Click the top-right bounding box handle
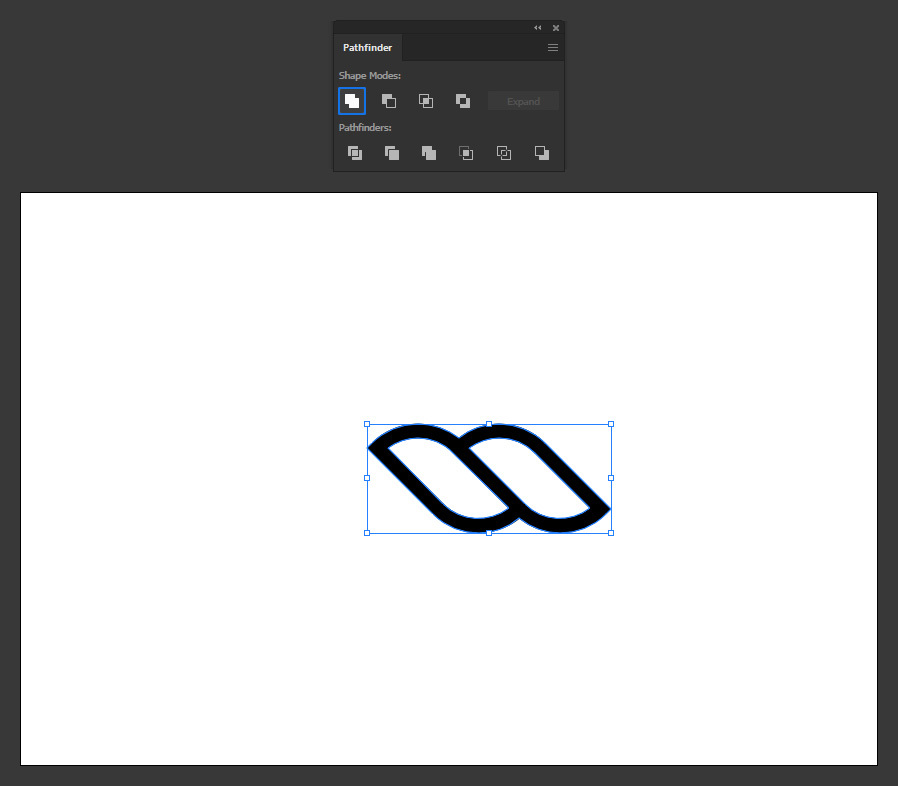 (x=611, y=424)
